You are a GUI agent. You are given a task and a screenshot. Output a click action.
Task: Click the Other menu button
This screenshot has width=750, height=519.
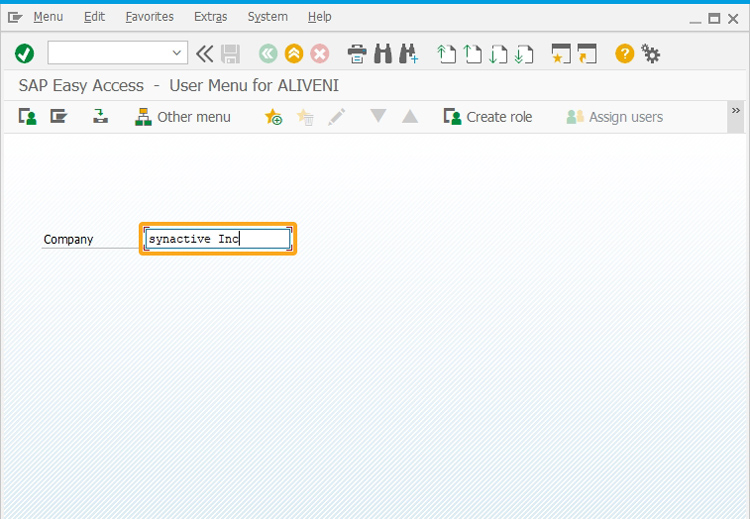point(183,117)
